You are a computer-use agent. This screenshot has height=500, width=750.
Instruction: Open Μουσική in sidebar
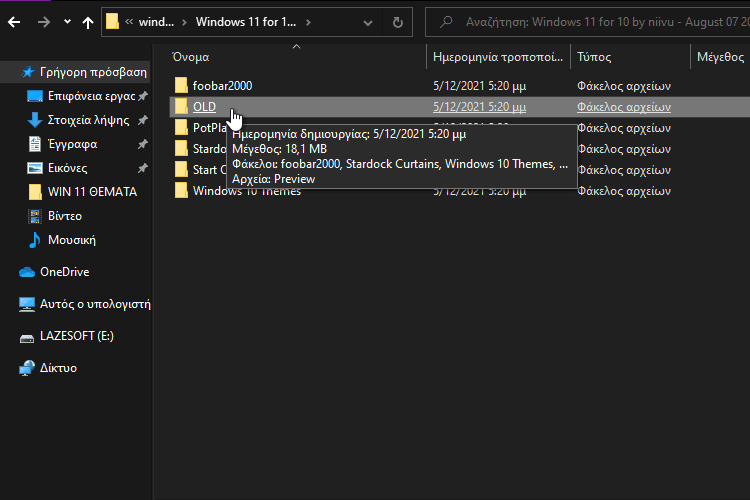pos(72,240)
